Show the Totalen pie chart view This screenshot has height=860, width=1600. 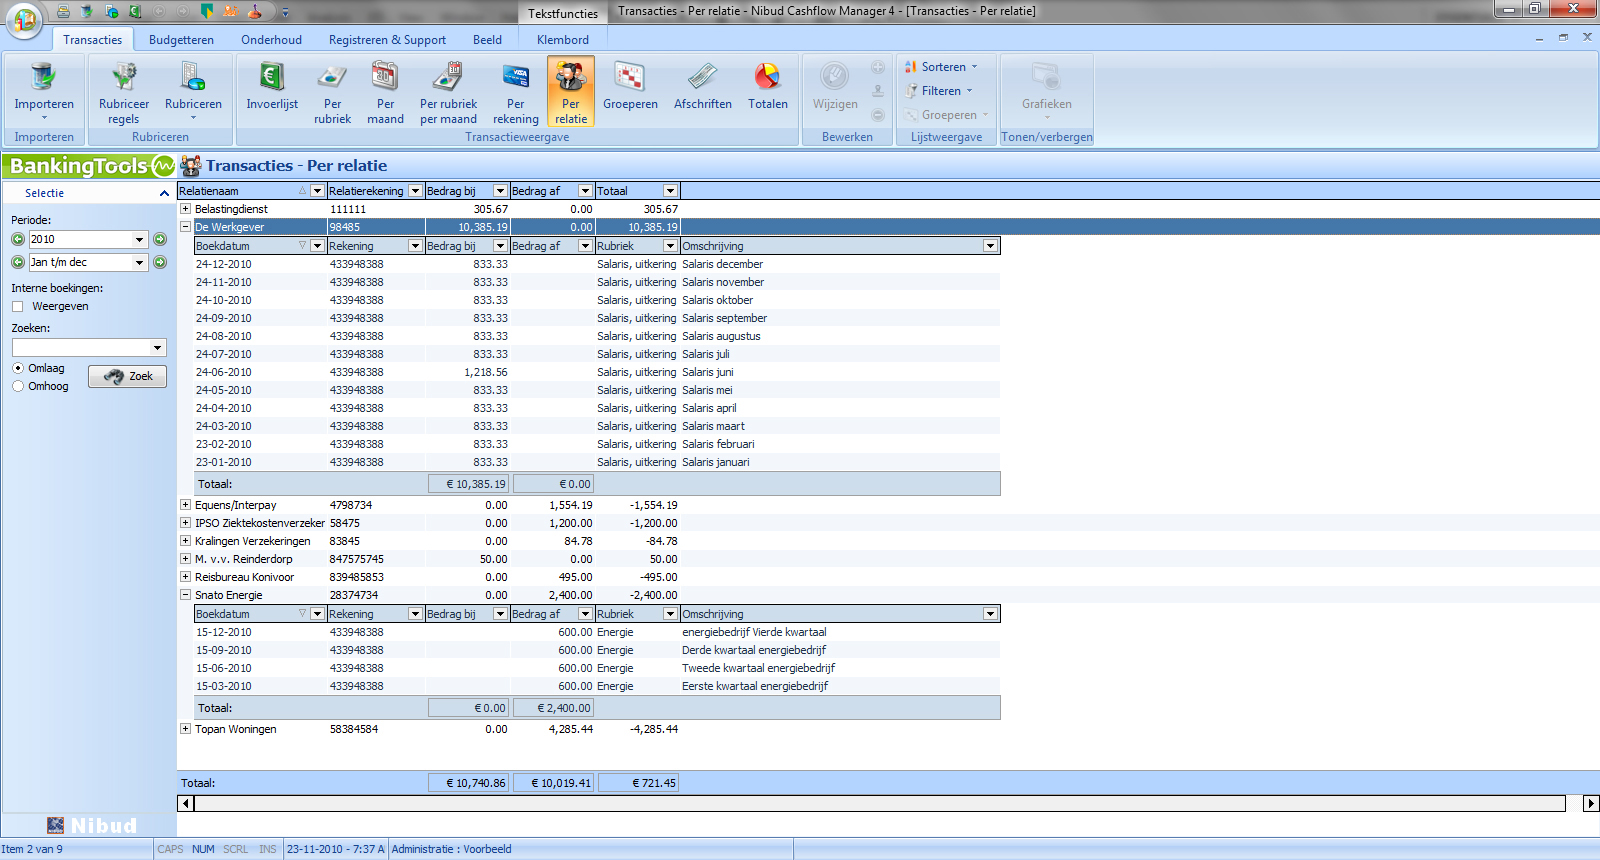[x=767, y=85]
